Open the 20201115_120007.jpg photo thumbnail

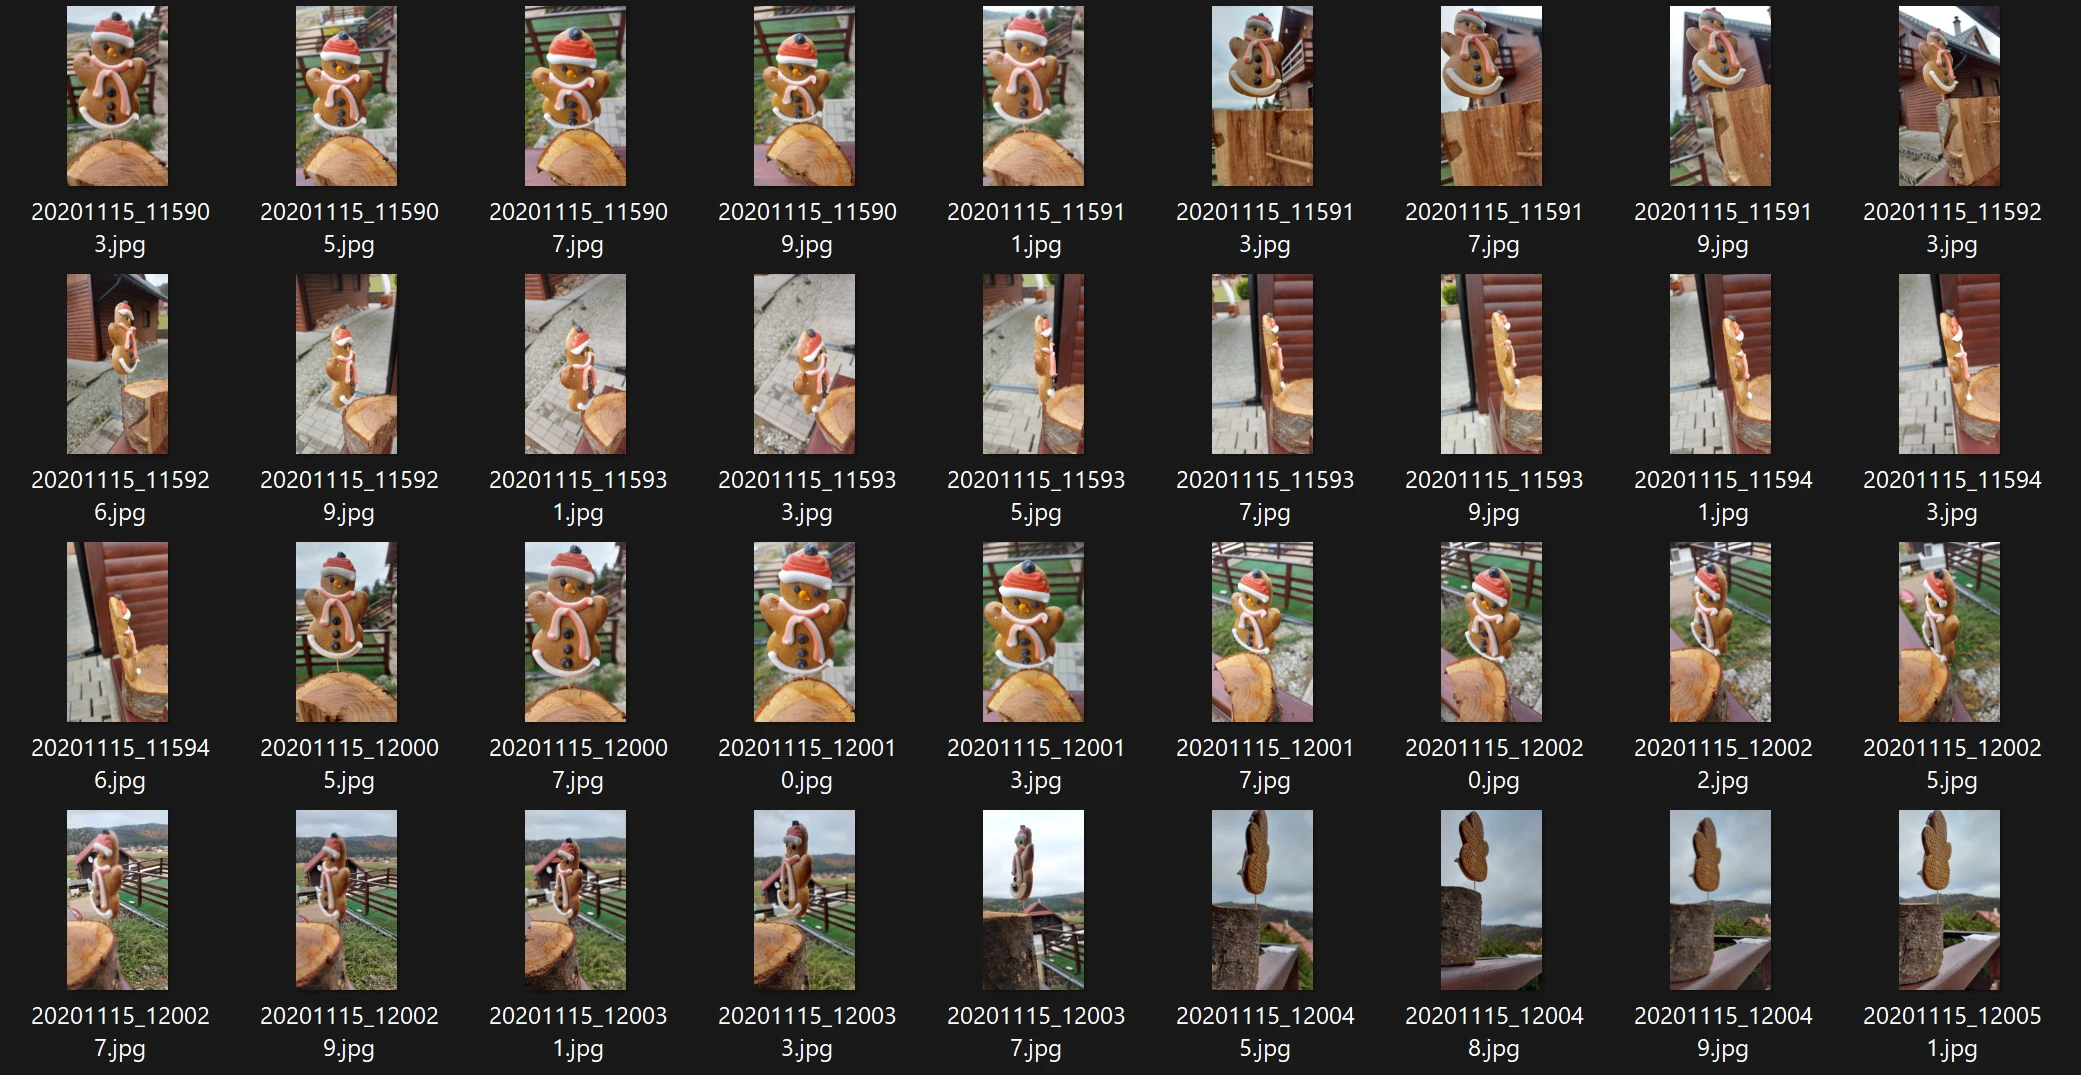[x=575, y=632]
